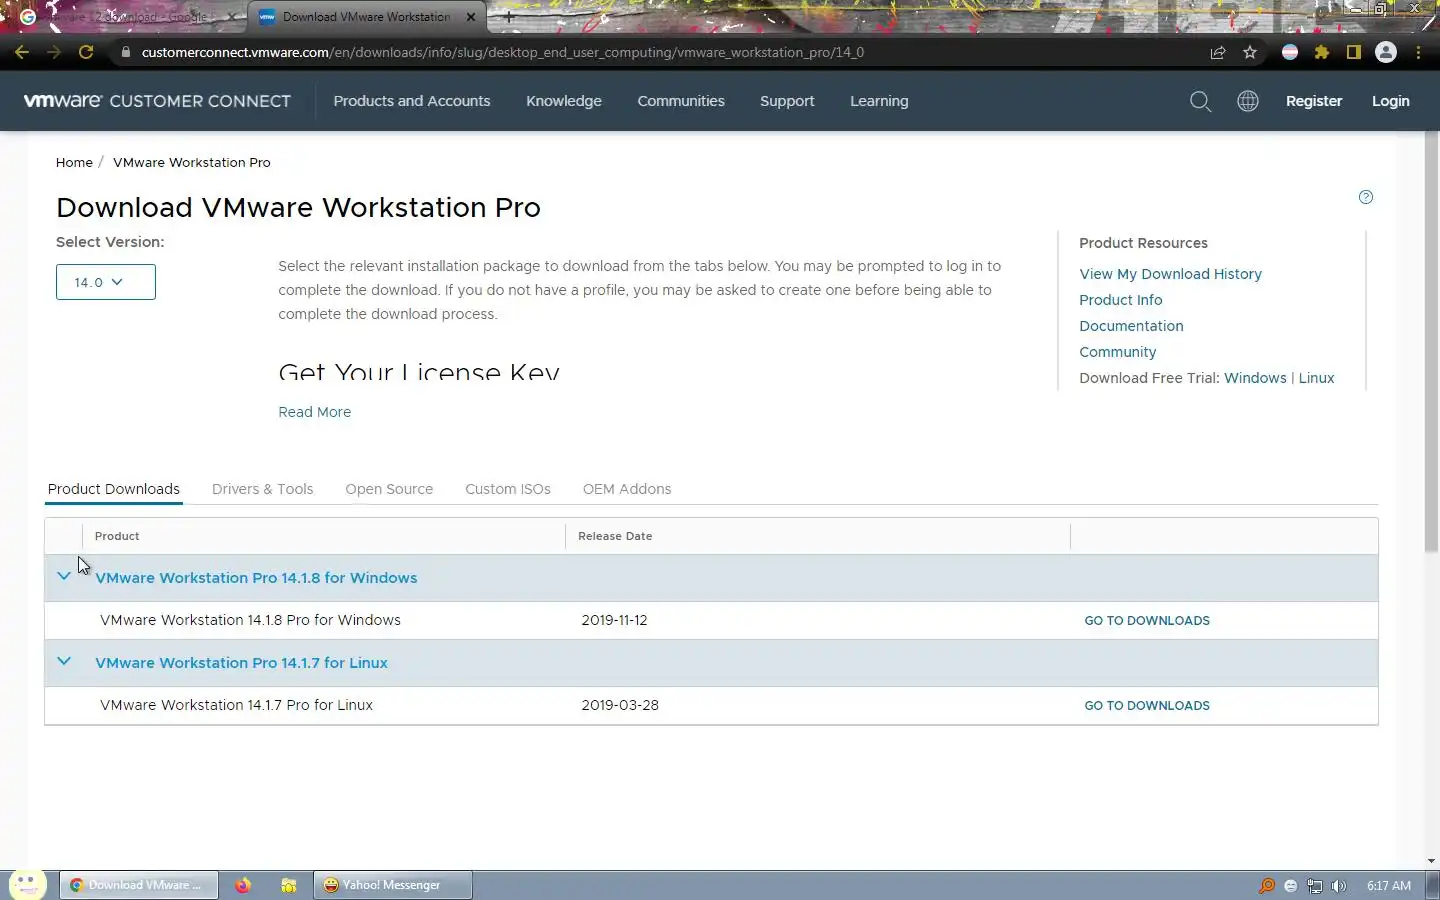
Task: Open the striped flag extension icon
Action: [1290, 52]
